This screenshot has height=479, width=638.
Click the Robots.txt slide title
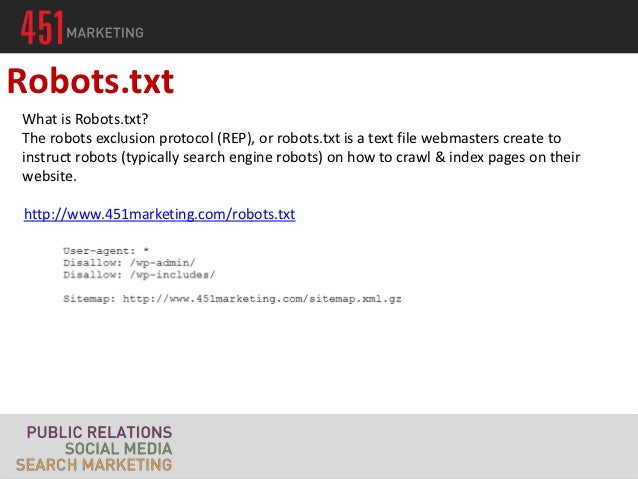point(91,81)
